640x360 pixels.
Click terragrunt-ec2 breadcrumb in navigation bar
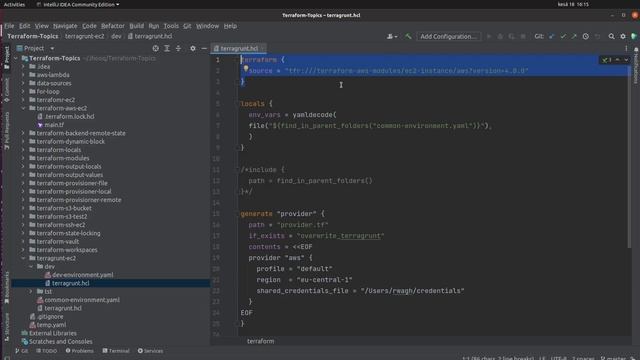click(84, 36)
